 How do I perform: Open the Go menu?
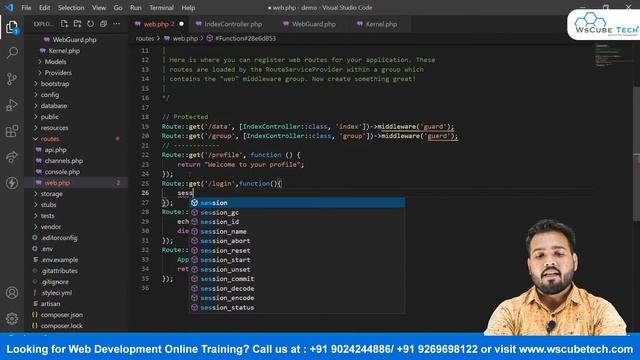(118, 8)
